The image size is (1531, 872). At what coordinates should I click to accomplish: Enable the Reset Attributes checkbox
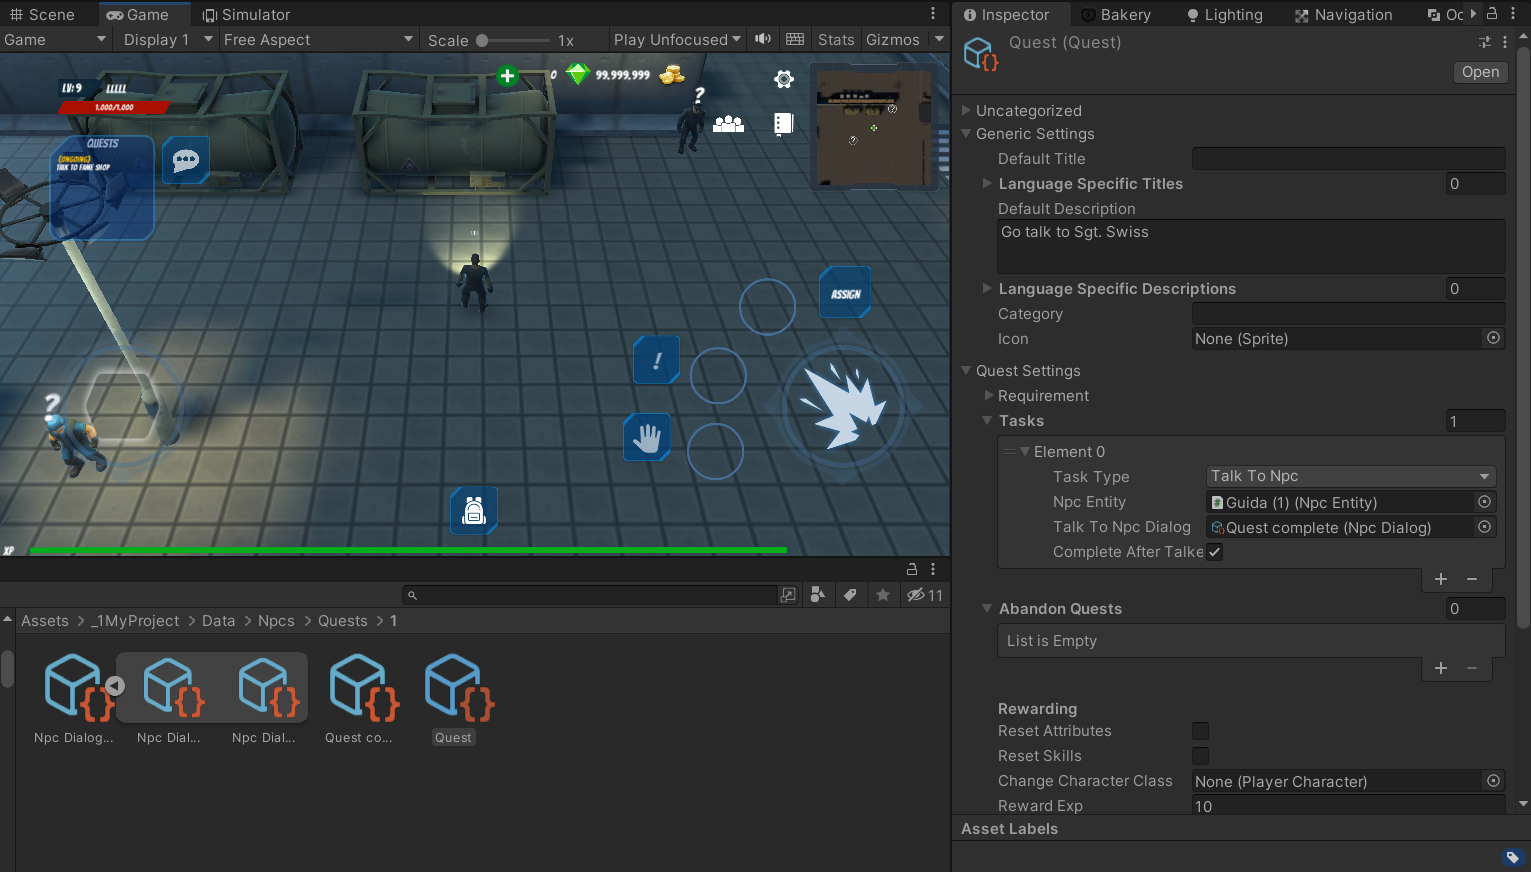pos(1201,731)
